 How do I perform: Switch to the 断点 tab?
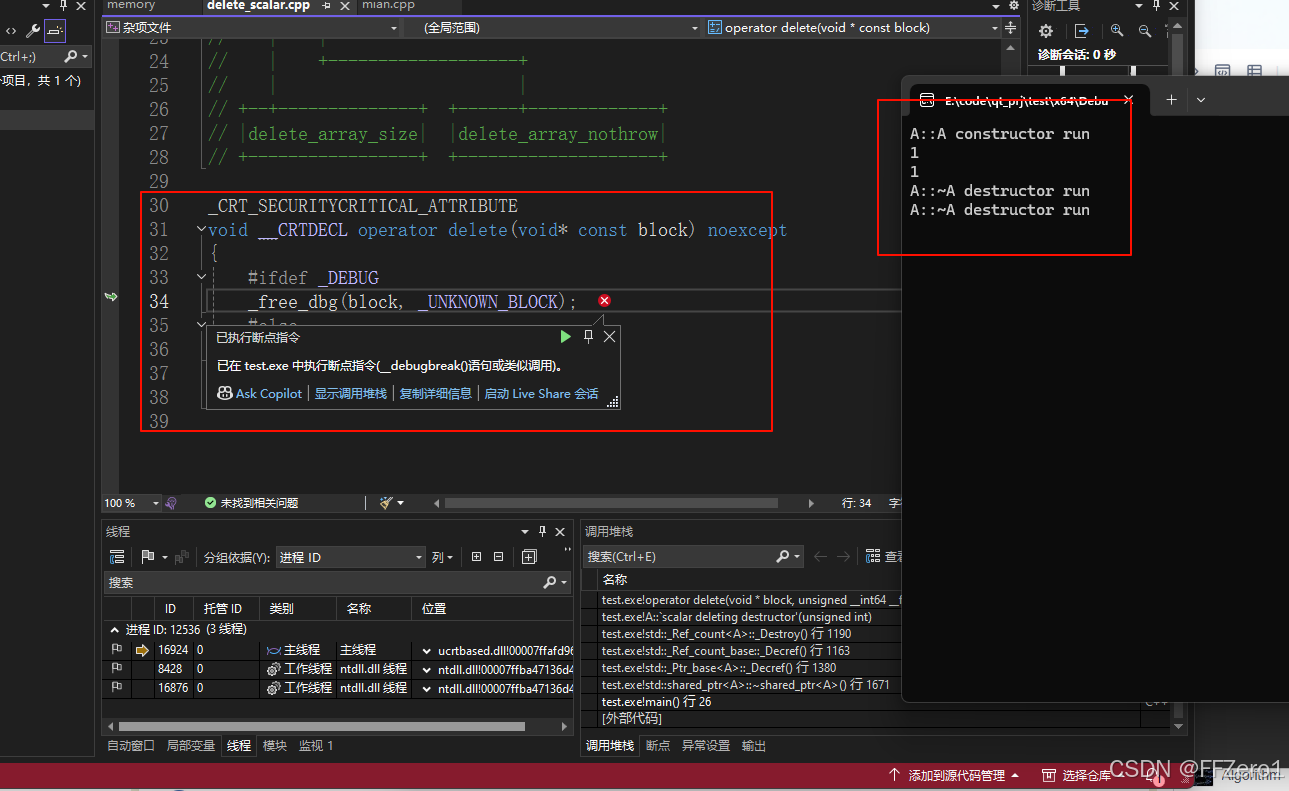[658, 745]
